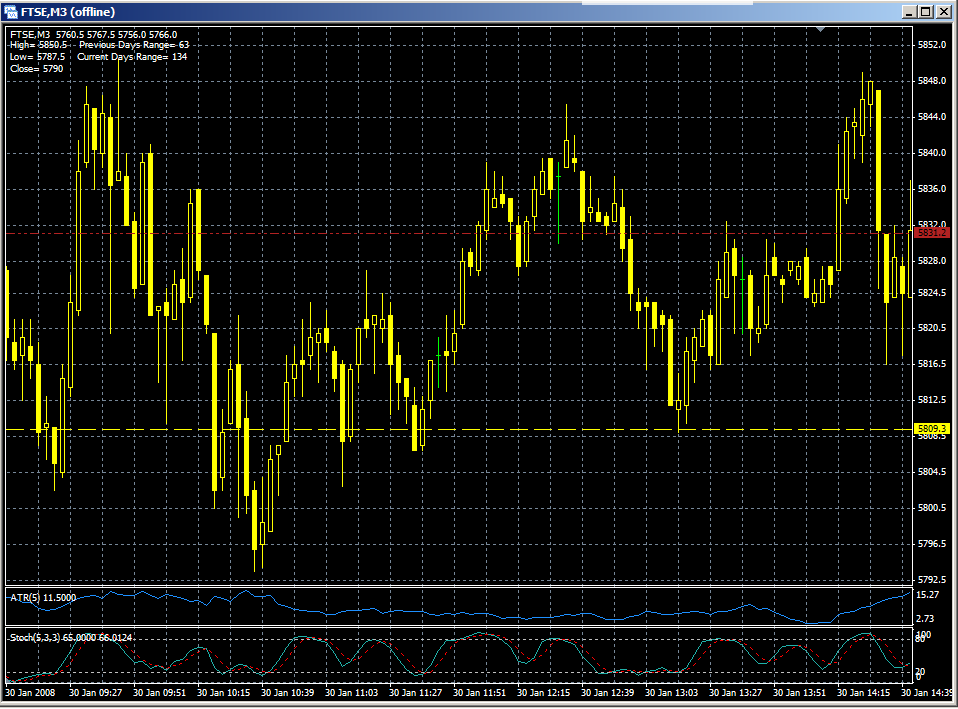Click the 5848.0 price scale label

[x=932, y=81]
